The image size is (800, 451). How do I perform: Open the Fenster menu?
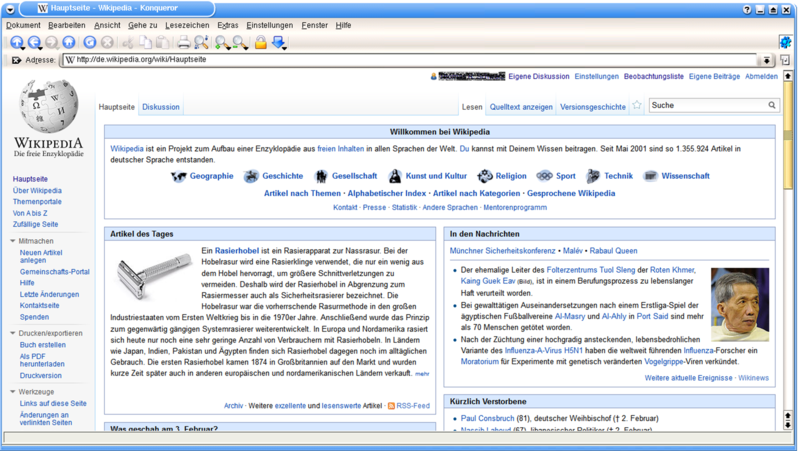314,25
